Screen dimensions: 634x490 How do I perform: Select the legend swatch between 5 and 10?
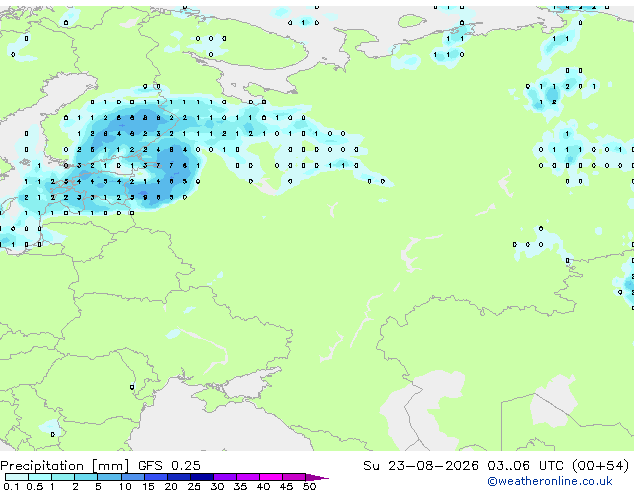click(109, 477)
